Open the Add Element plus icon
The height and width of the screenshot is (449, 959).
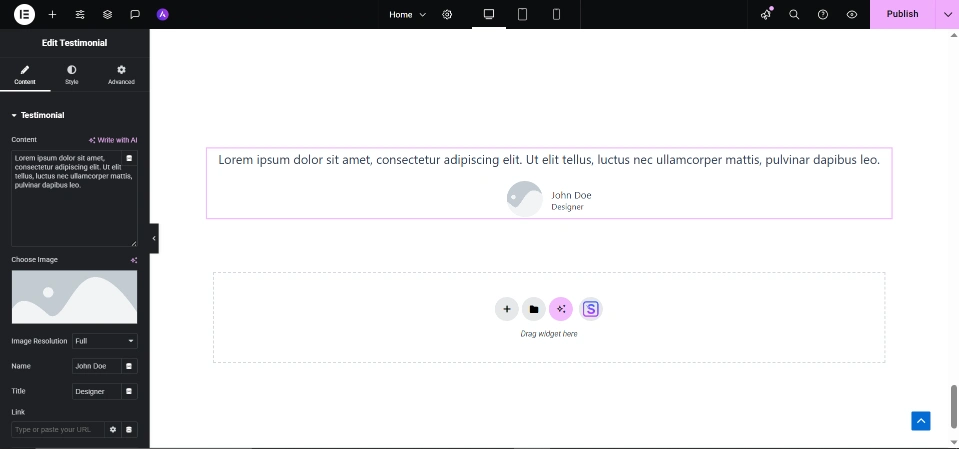pos(53,14)
